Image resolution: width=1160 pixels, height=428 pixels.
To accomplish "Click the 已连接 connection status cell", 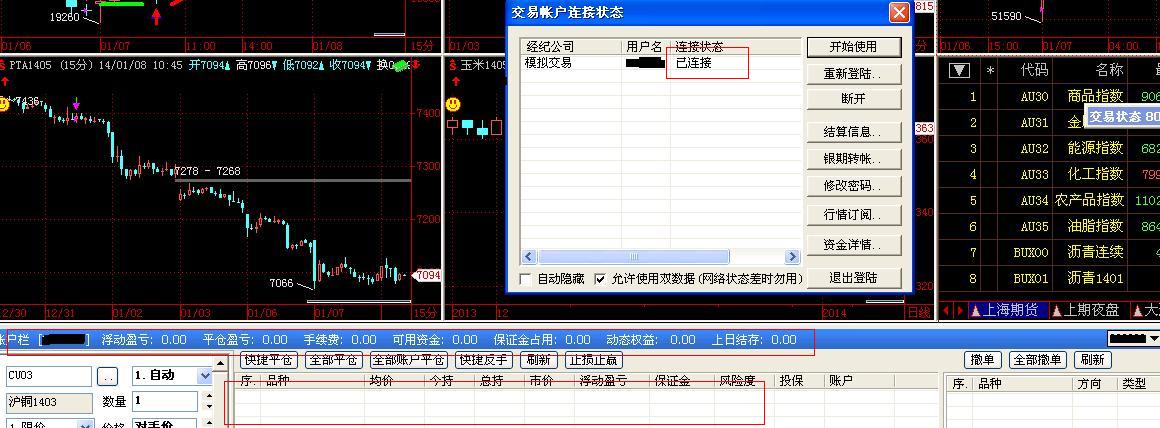I will coord(694,64).
